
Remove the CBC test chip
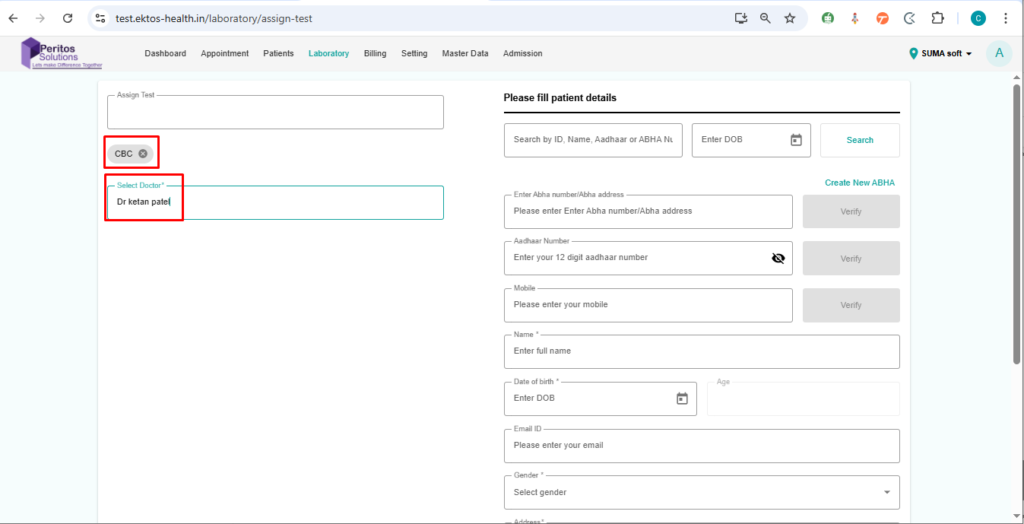point(143,153)
